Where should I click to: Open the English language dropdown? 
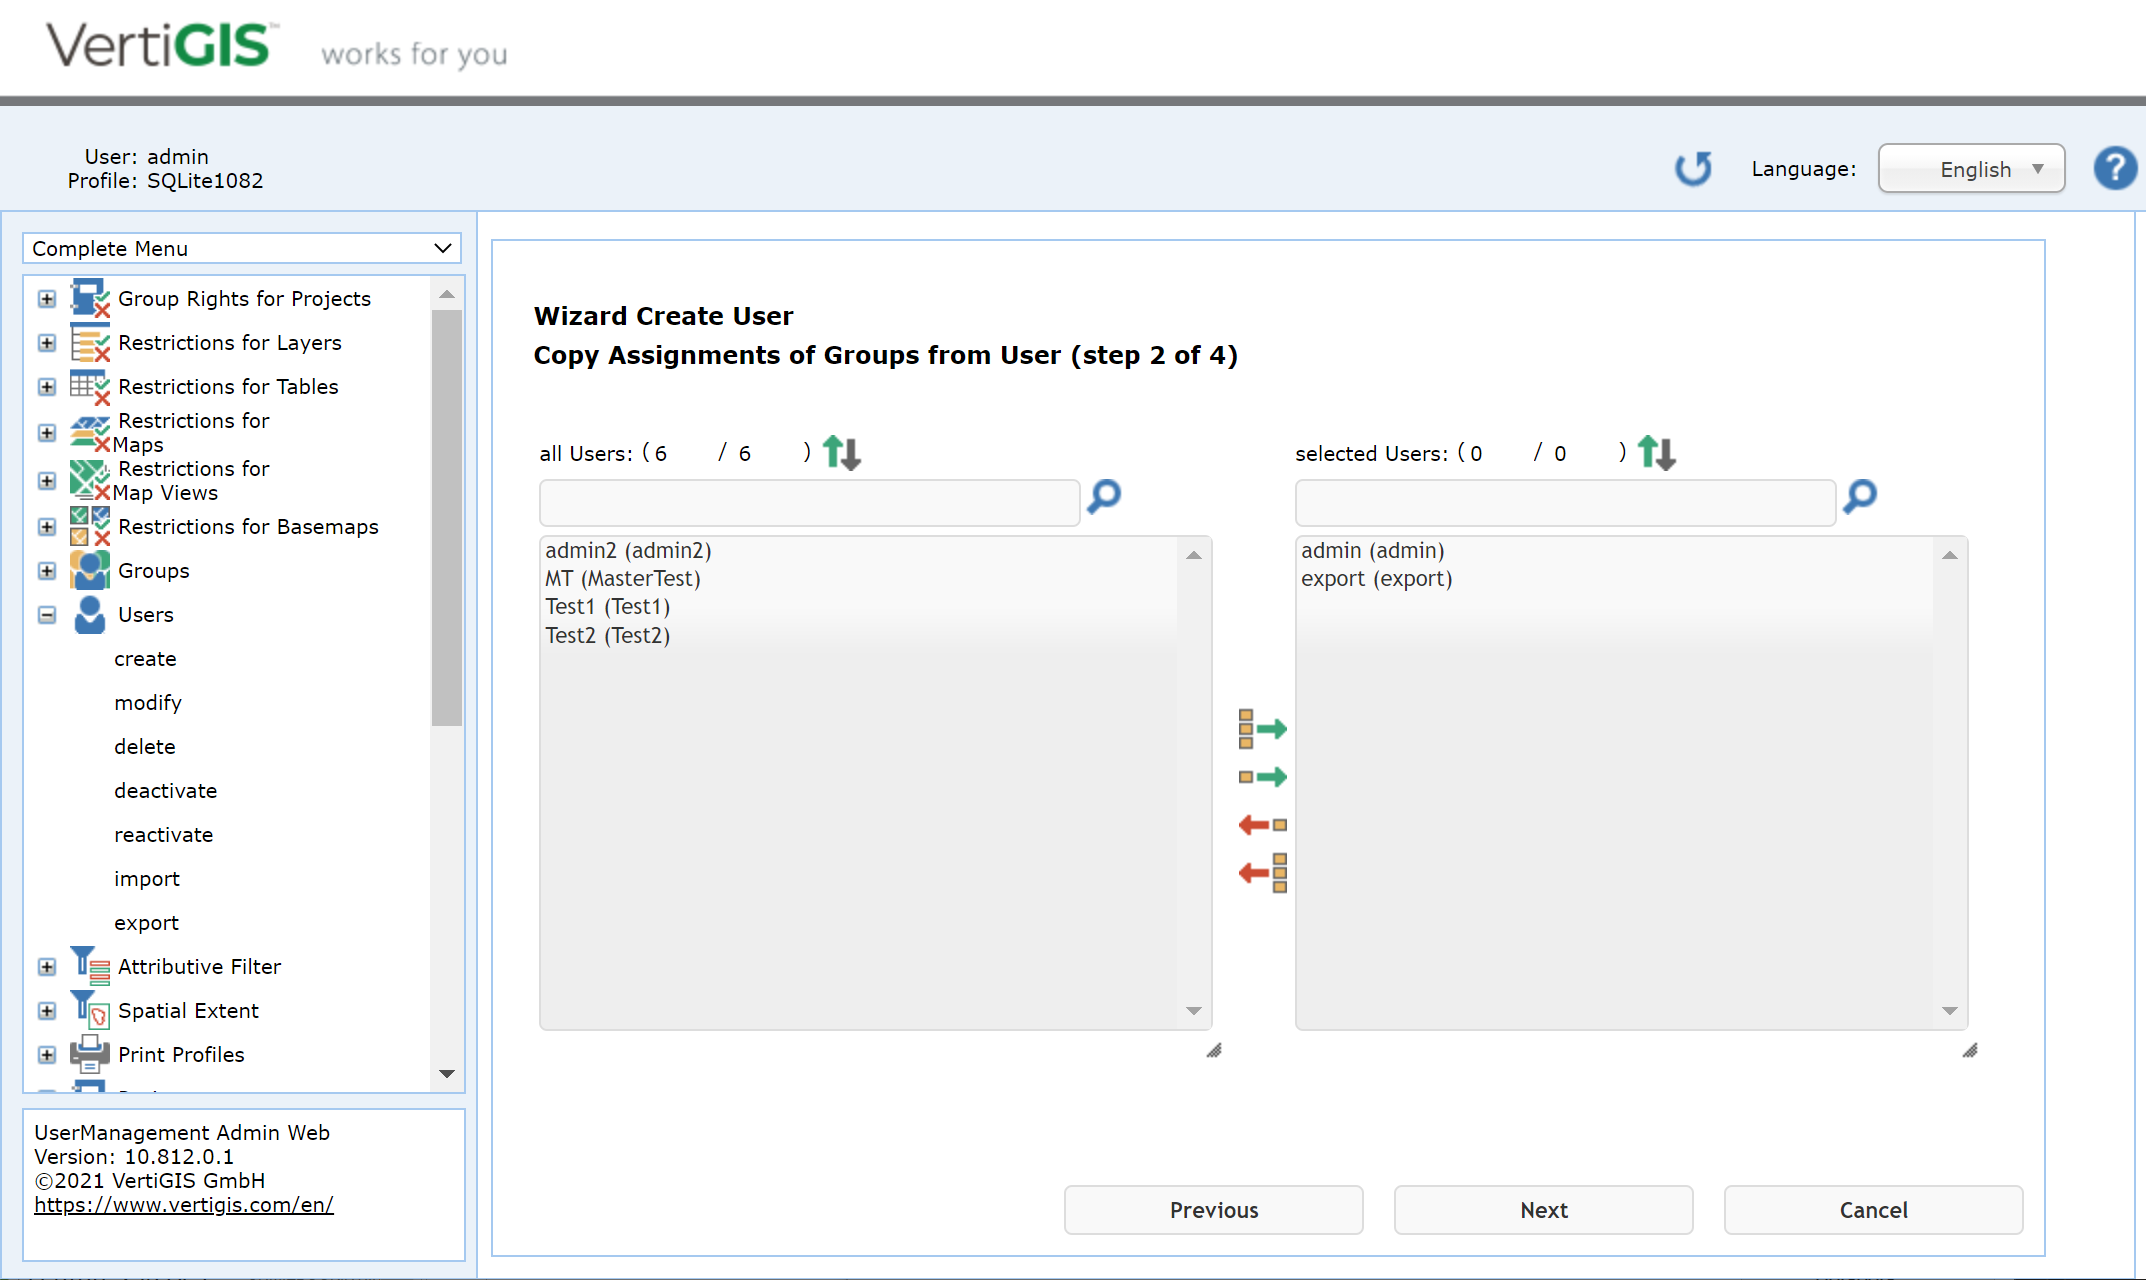tap(1970, 168)
